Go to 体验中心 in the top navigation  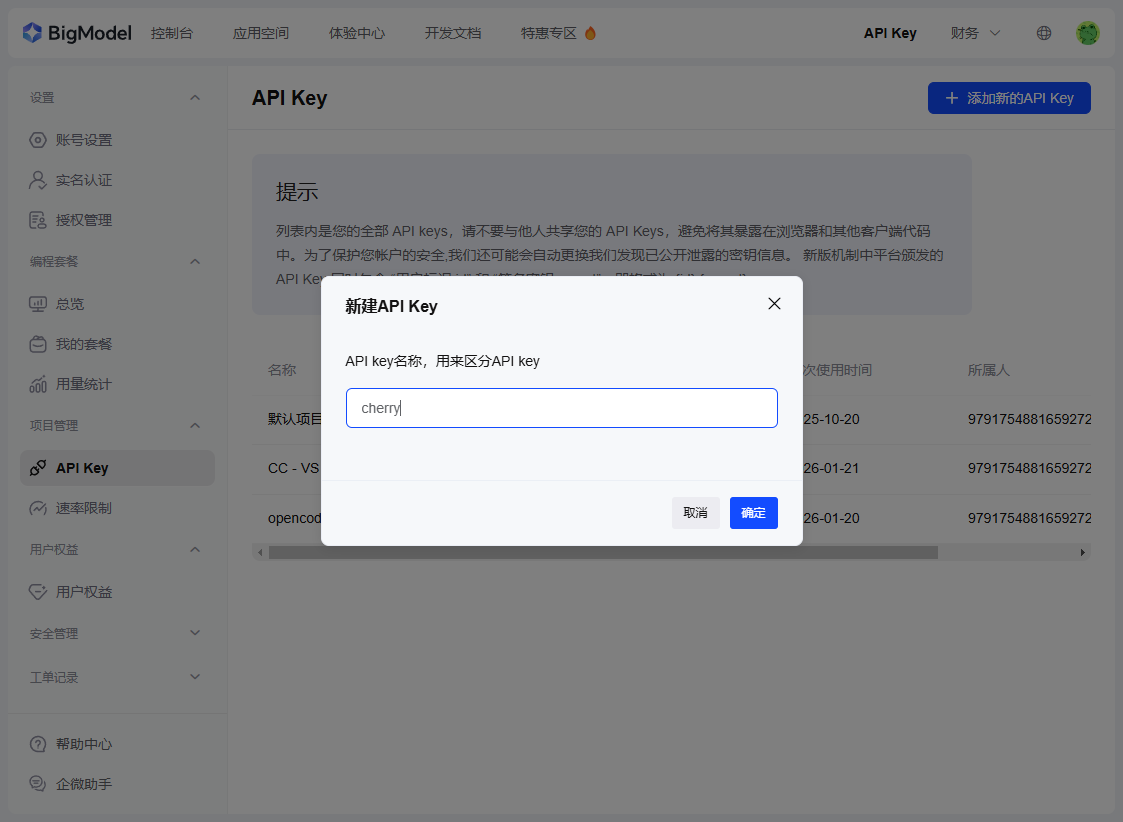[357, 33]
